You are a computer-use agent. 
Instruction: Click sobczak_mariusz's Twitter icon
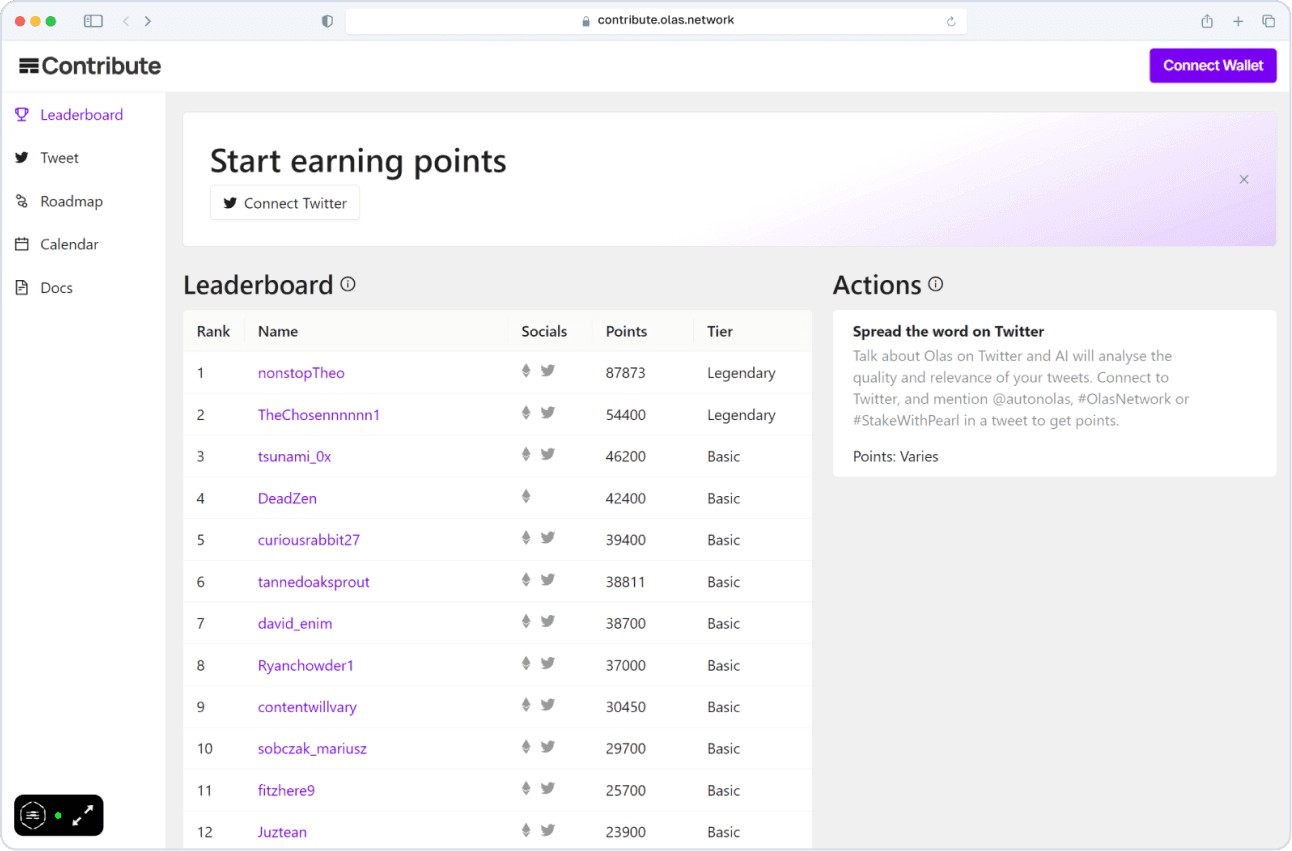click(x=548, y=746)
